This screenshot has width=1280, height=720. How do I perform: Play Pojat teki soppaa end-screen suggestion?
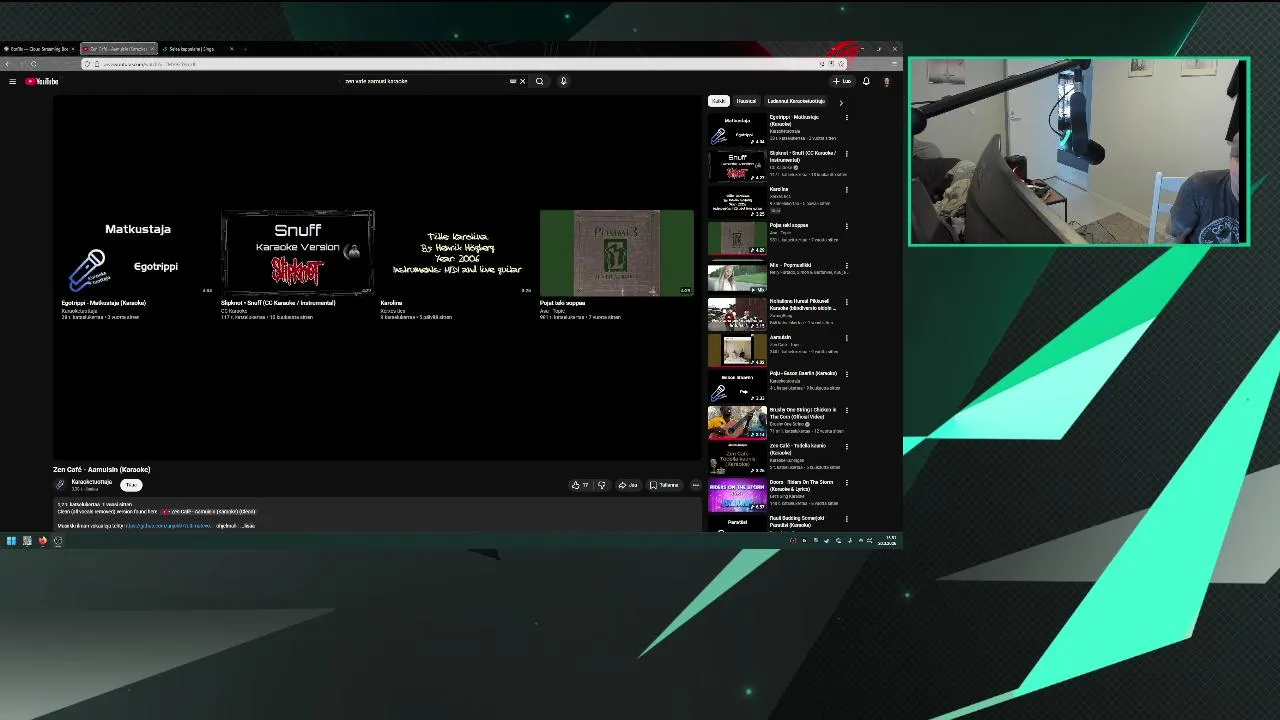click(617, 253)
